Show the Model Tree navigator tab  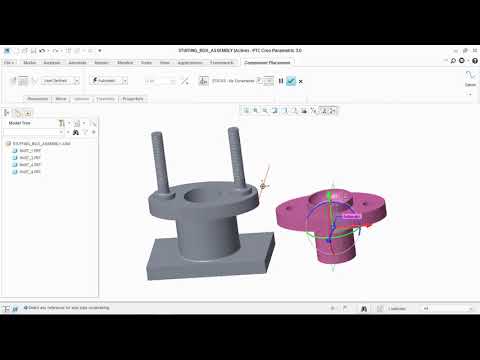click(6, 113)
